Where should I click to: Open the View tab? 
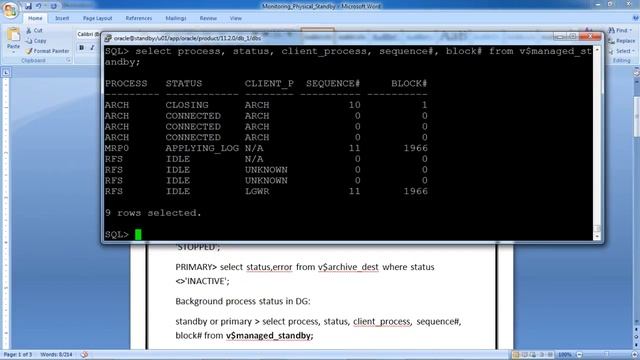236,18
